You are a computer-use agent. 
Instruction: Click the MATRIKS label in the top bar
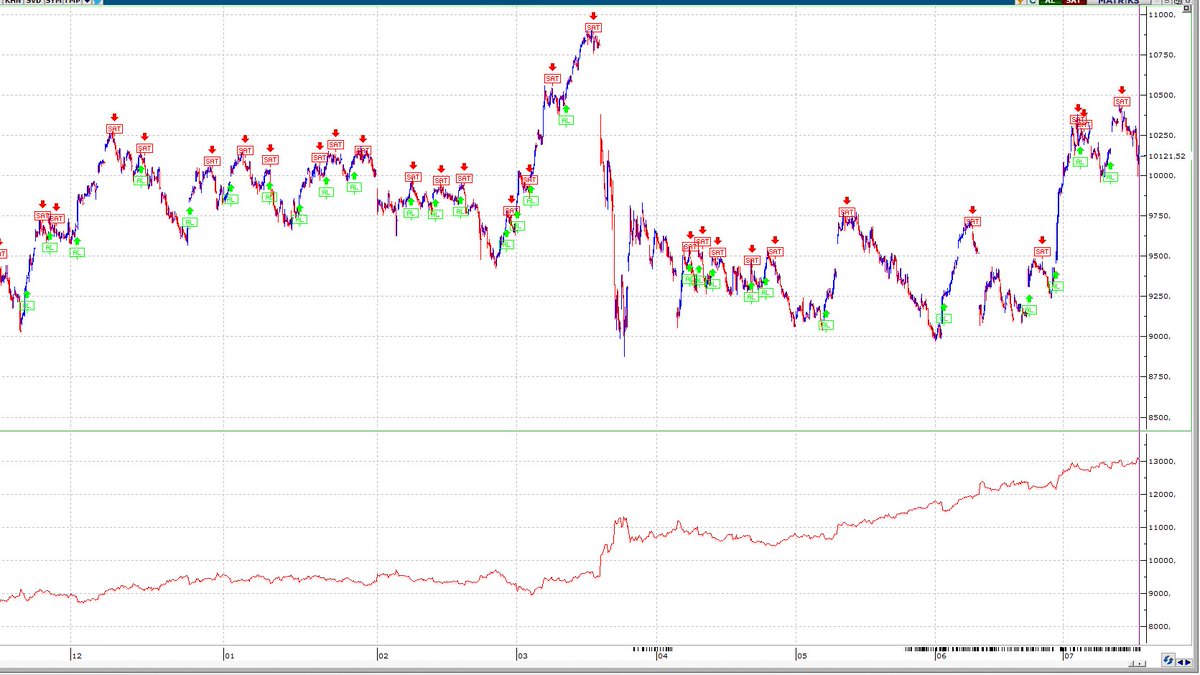(x=1118, y=3)
